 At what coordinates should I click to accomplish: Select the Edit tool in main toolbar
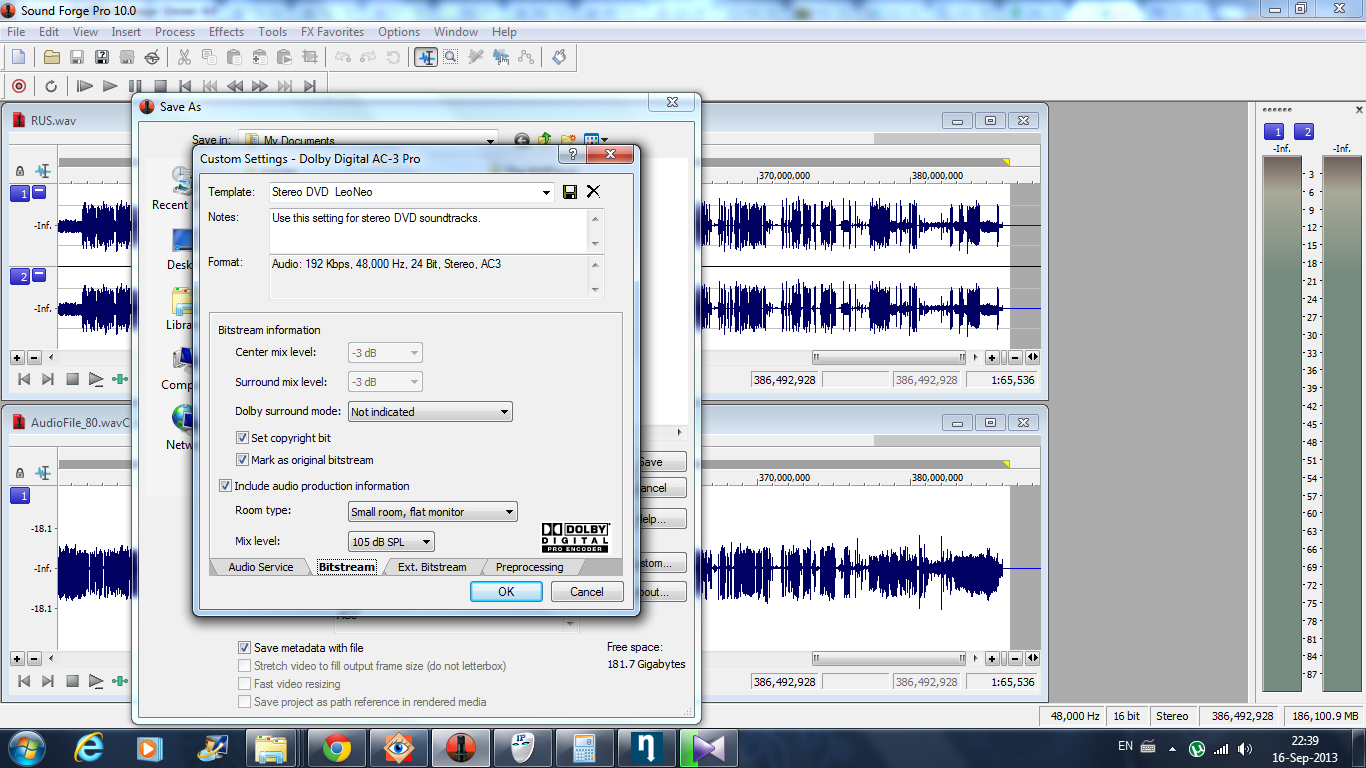click(426, 57)
